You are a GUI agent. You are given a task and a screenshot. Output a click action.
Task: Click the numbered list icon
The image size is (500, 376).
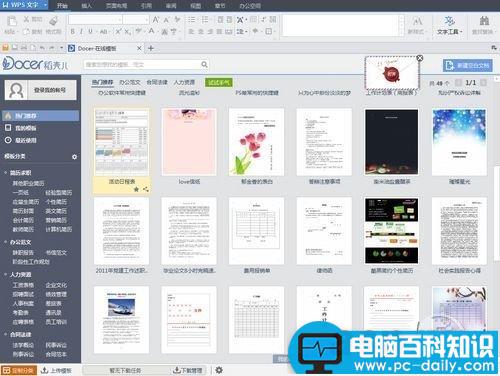[205, 20]
